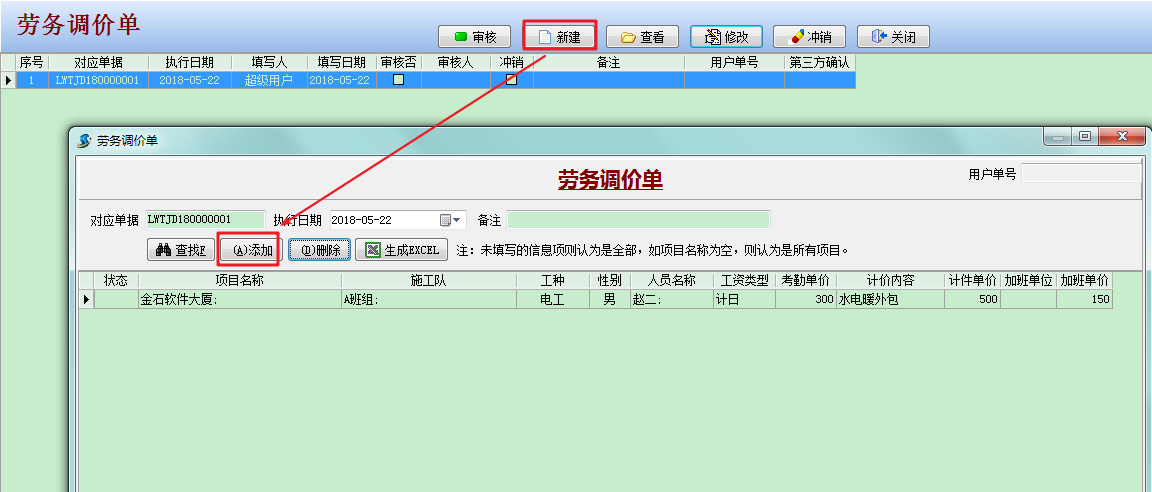The width and height of the screenshot is (1152, 492).
Task: Minimize the 劳务调价单 dialog window
Action: (1057, 137)
